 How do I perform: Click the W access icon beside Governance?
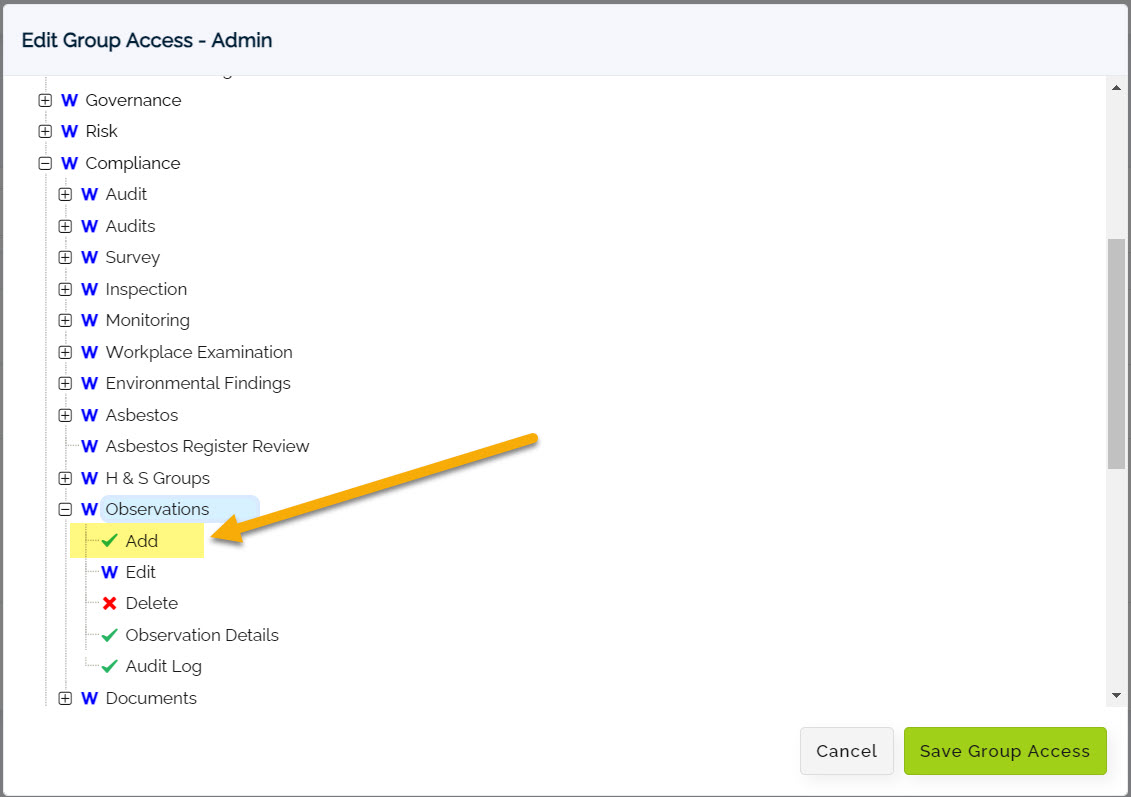(69, 100)
